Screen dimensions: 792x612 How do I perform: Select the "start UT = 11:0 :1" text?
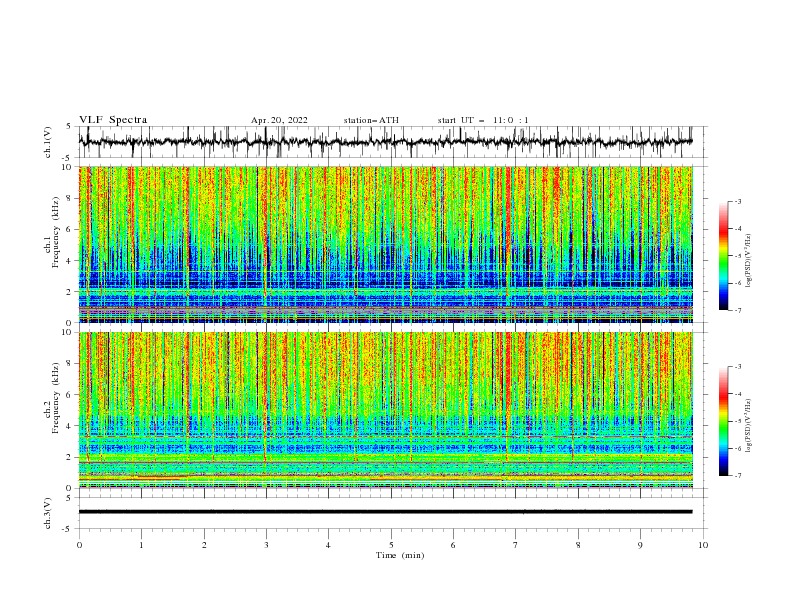tap(483, 120)
